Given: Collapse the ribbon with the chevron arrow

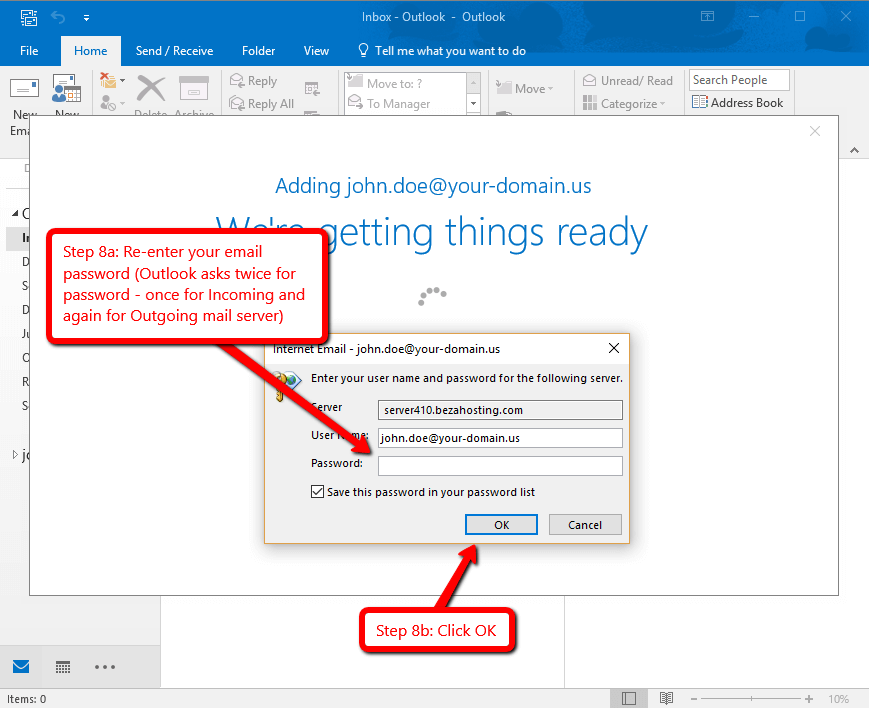Looking at the screenshot, I should (854, 150).
